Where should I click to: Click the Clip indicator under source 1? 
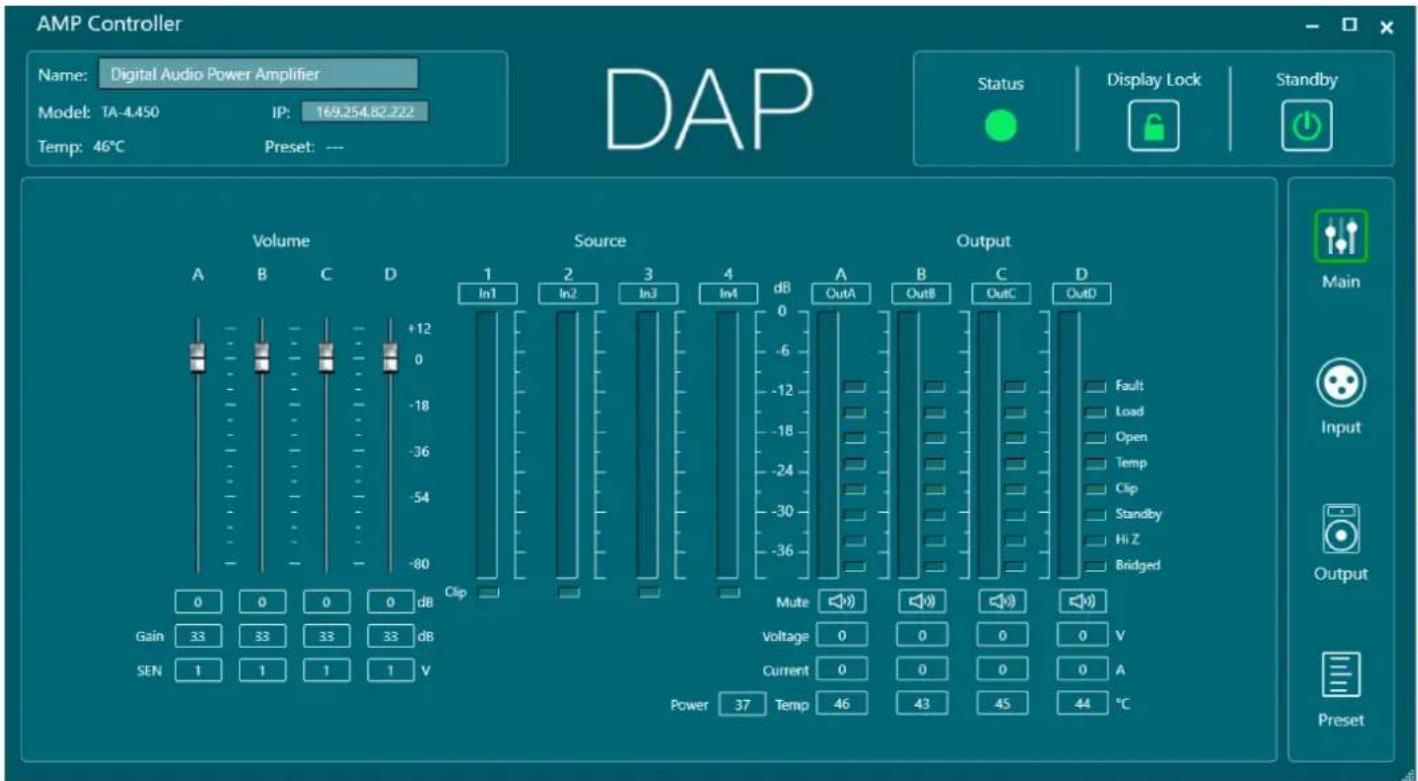[x=487, y=593]
